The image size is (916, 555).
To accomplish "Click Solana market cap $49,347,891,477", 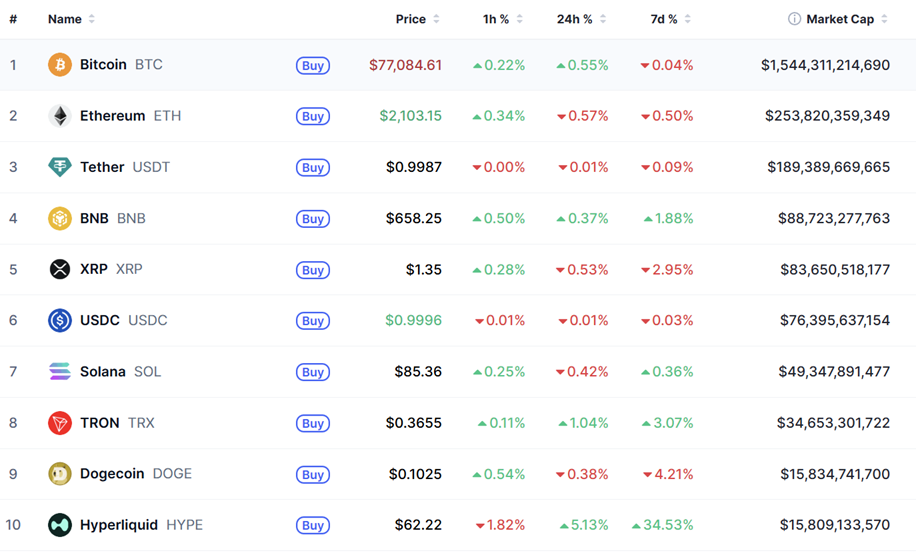I will point(834,372).
